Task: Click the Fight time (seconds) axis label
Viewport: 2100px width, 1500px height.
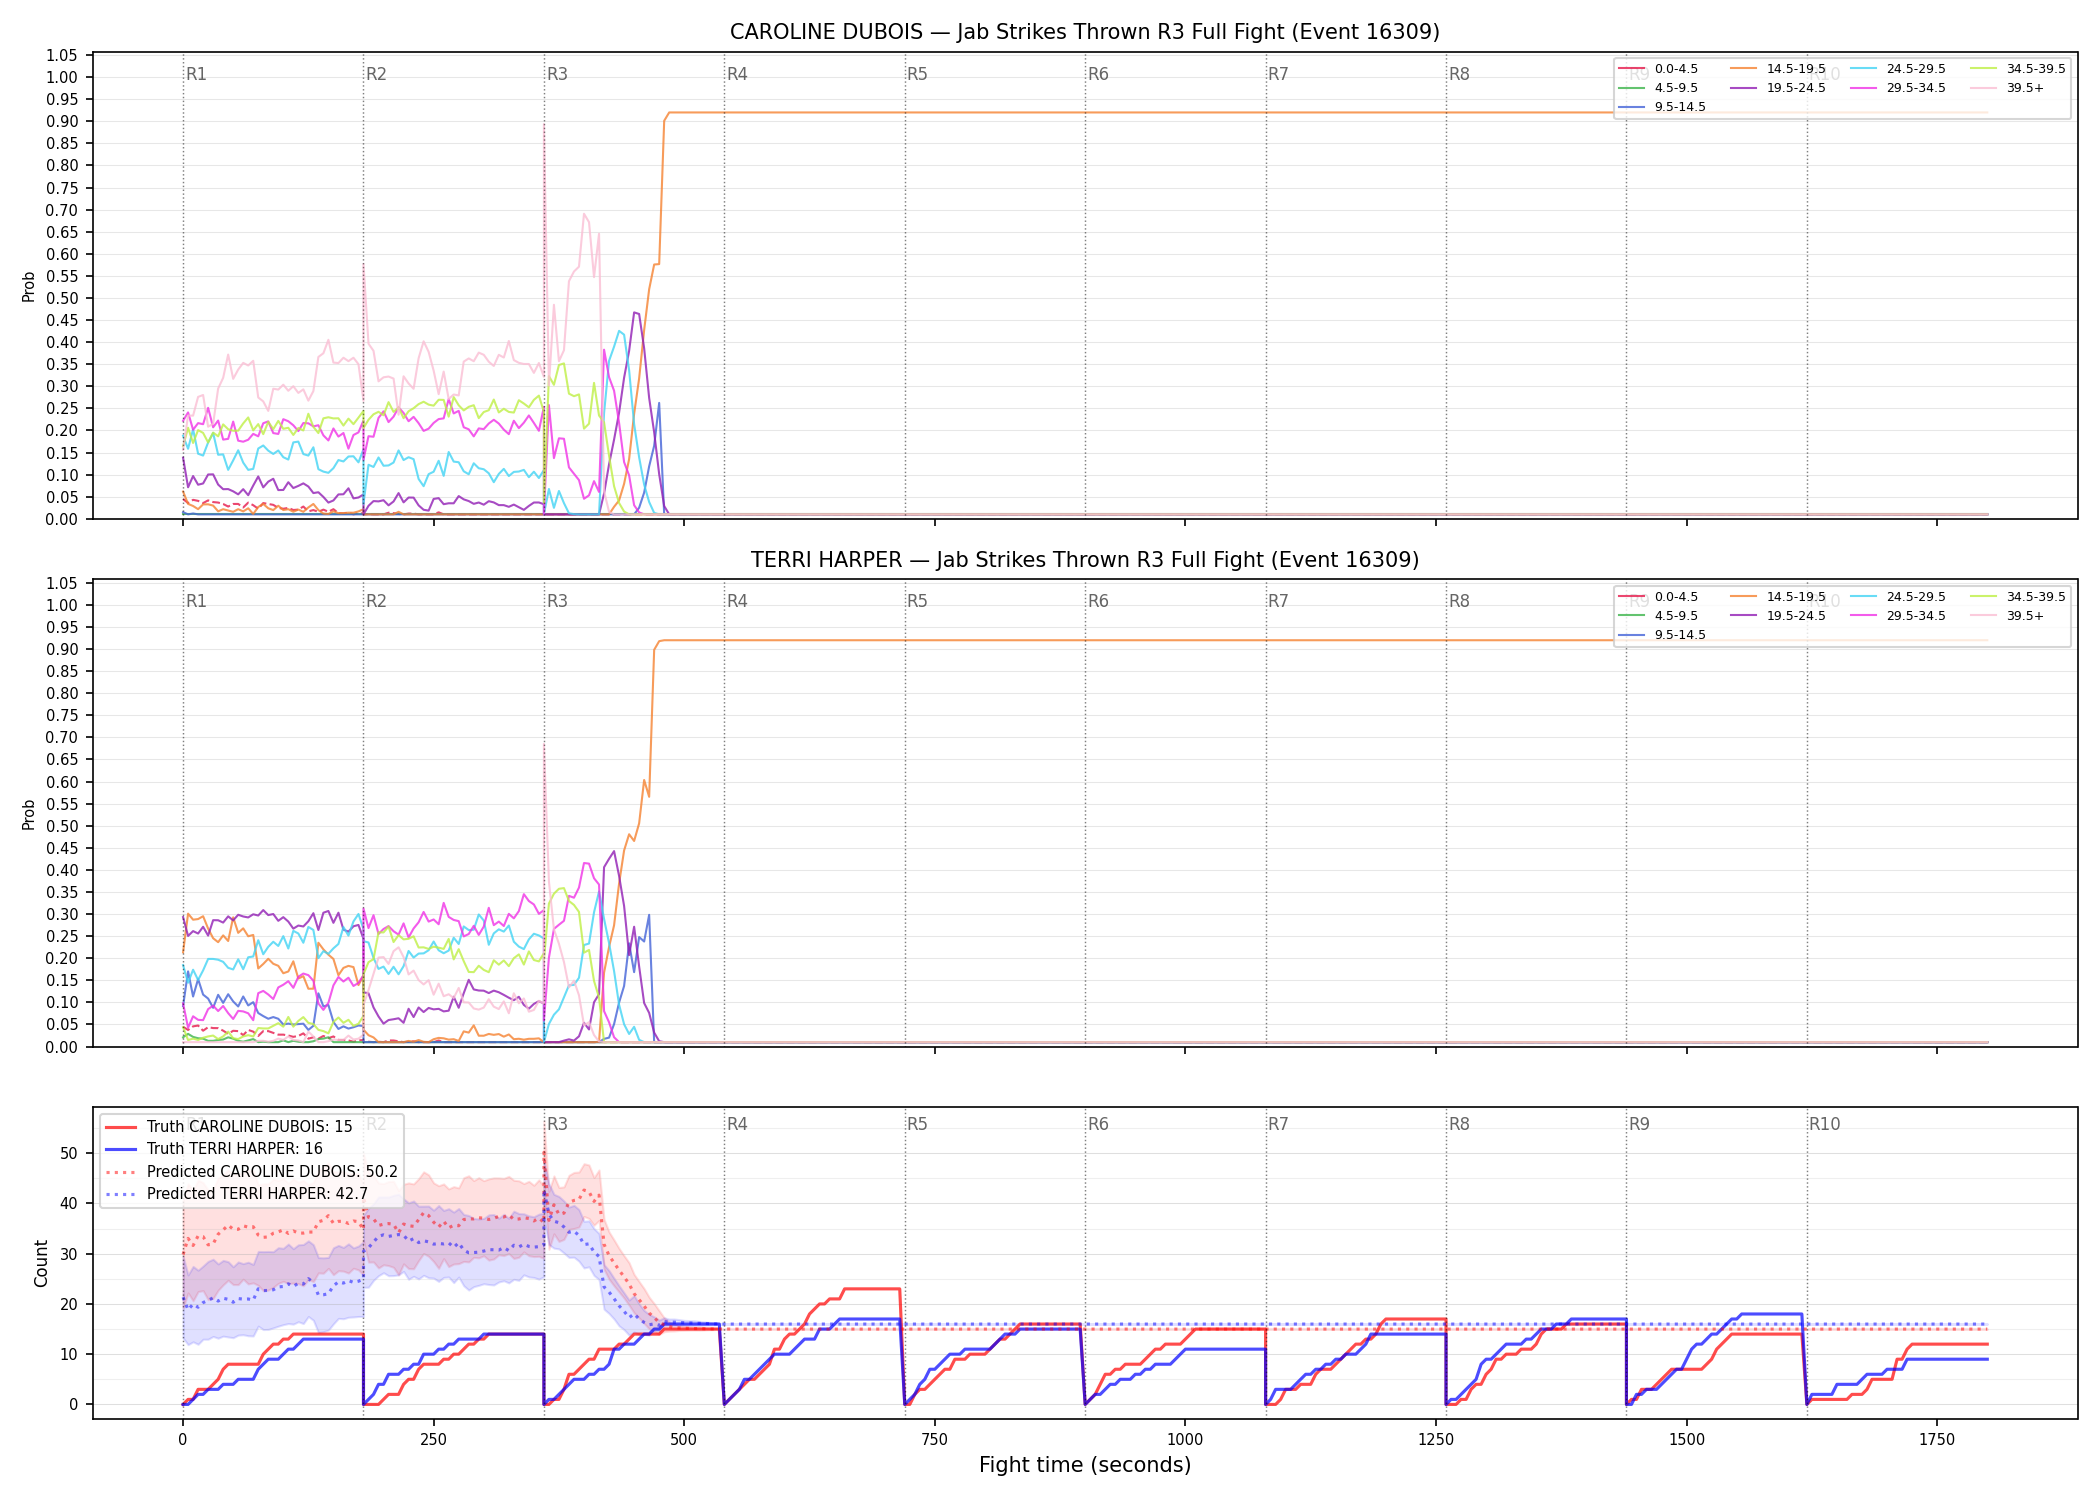Action: pyautogui.click(x=1085, y=1465)
